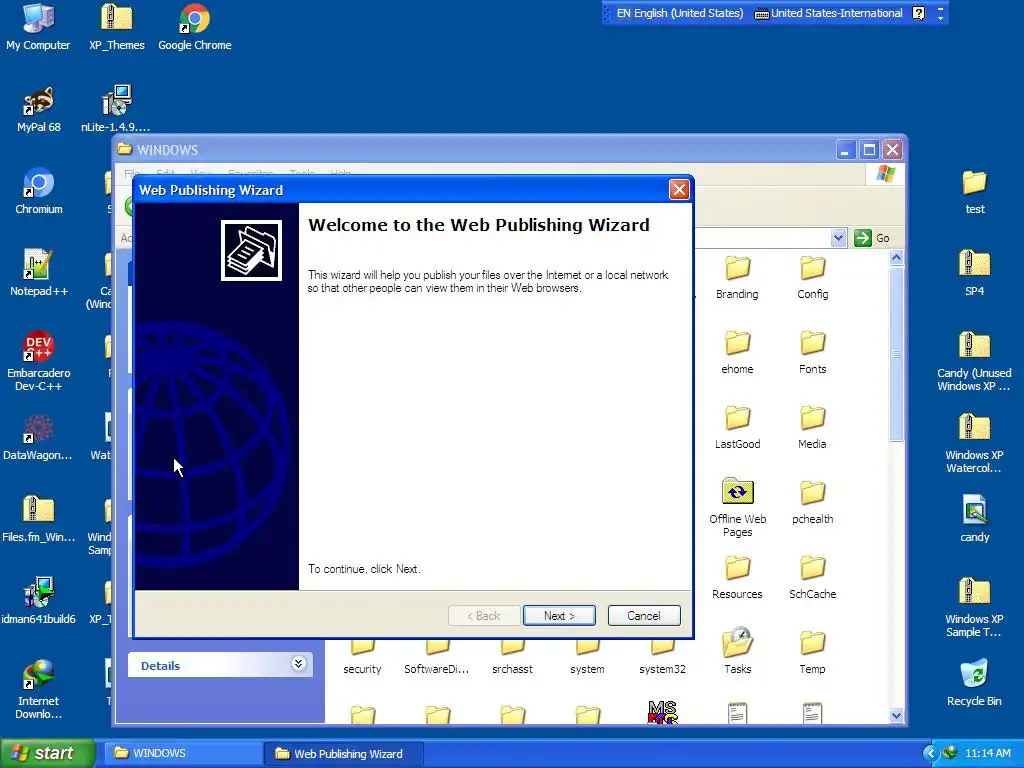Select the candy image file icon
The width and height of the screenshot is (1024, 768).
click(x=974, y=520)
